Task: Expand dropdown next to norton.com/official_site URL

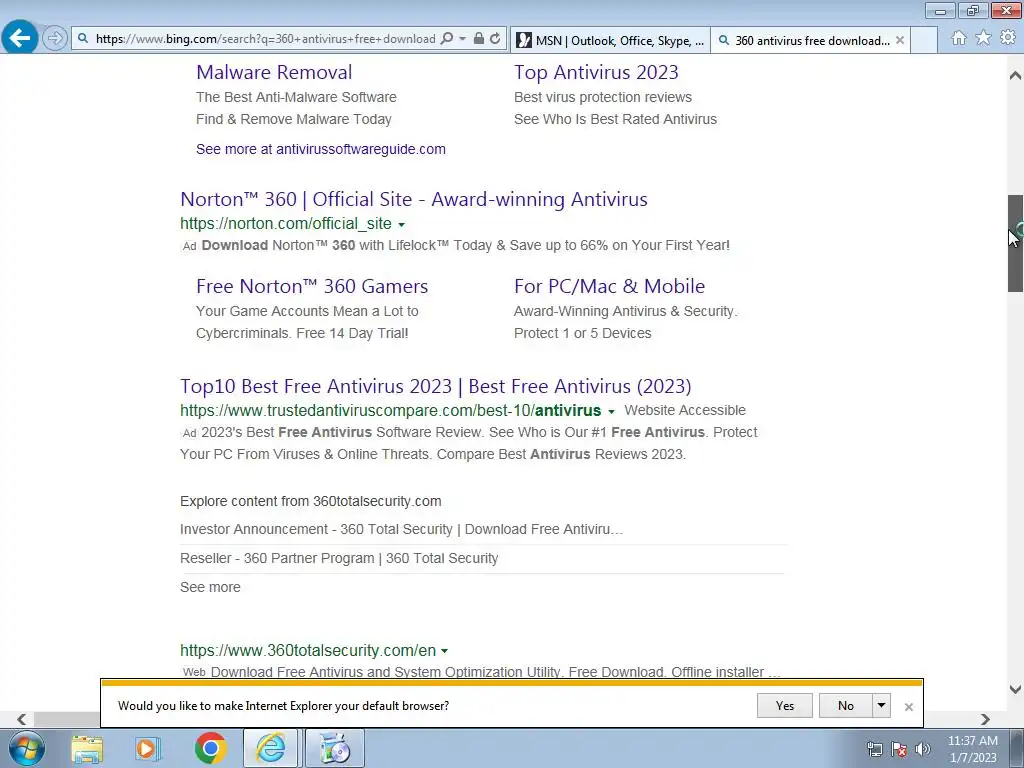Action: pos(402,225)
